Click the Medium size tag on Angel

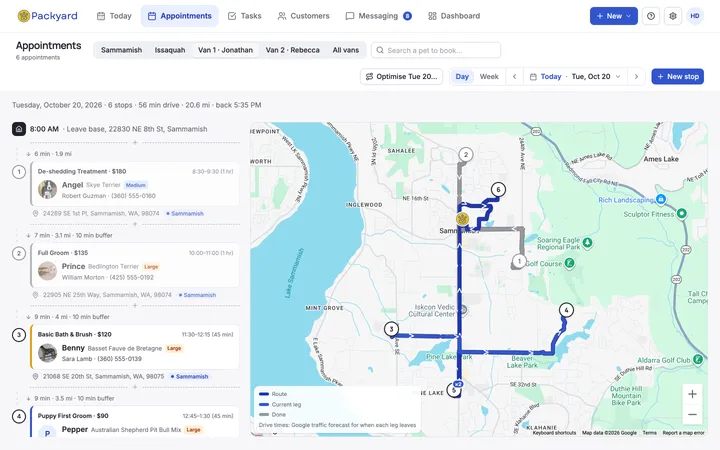135,185
